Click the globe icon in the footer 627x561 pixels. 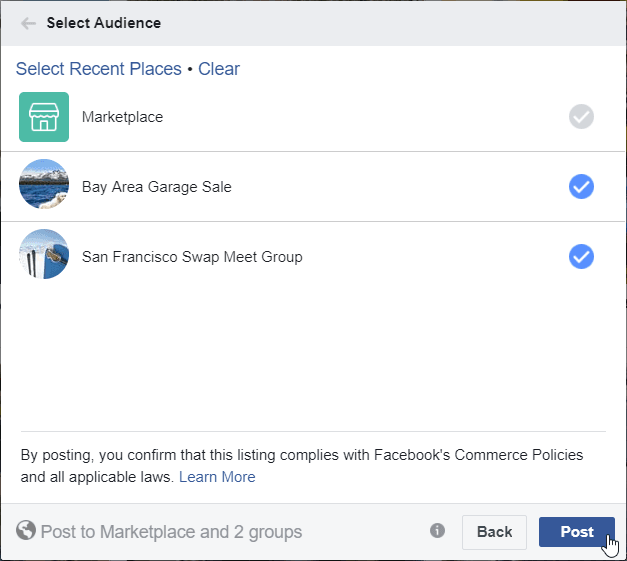coord(26,530)
